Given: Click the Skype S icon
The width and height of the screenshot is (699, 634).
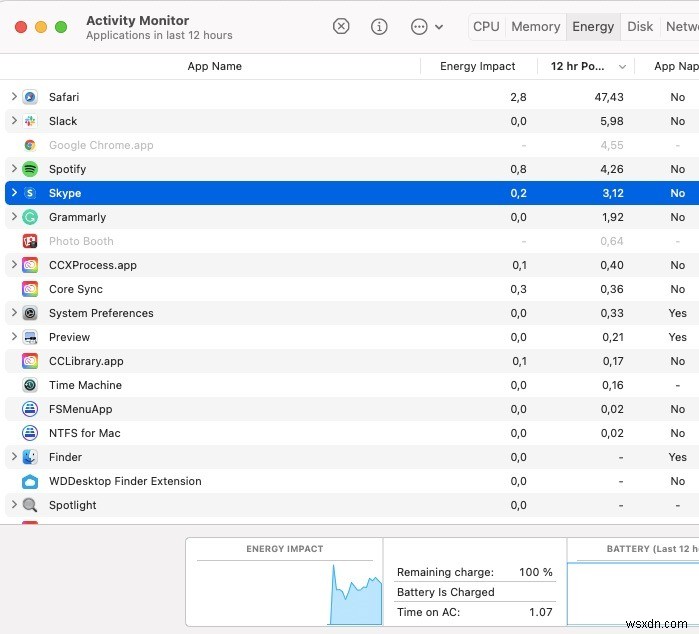Looking at the screenshot, I should [30, 193].
